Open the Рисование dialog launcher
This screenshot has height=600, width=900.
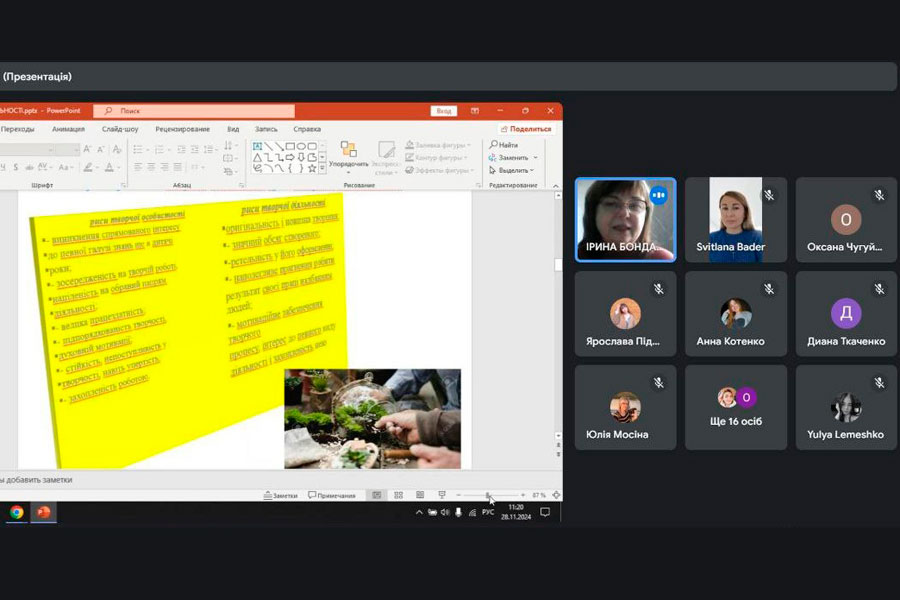point(479,185)
